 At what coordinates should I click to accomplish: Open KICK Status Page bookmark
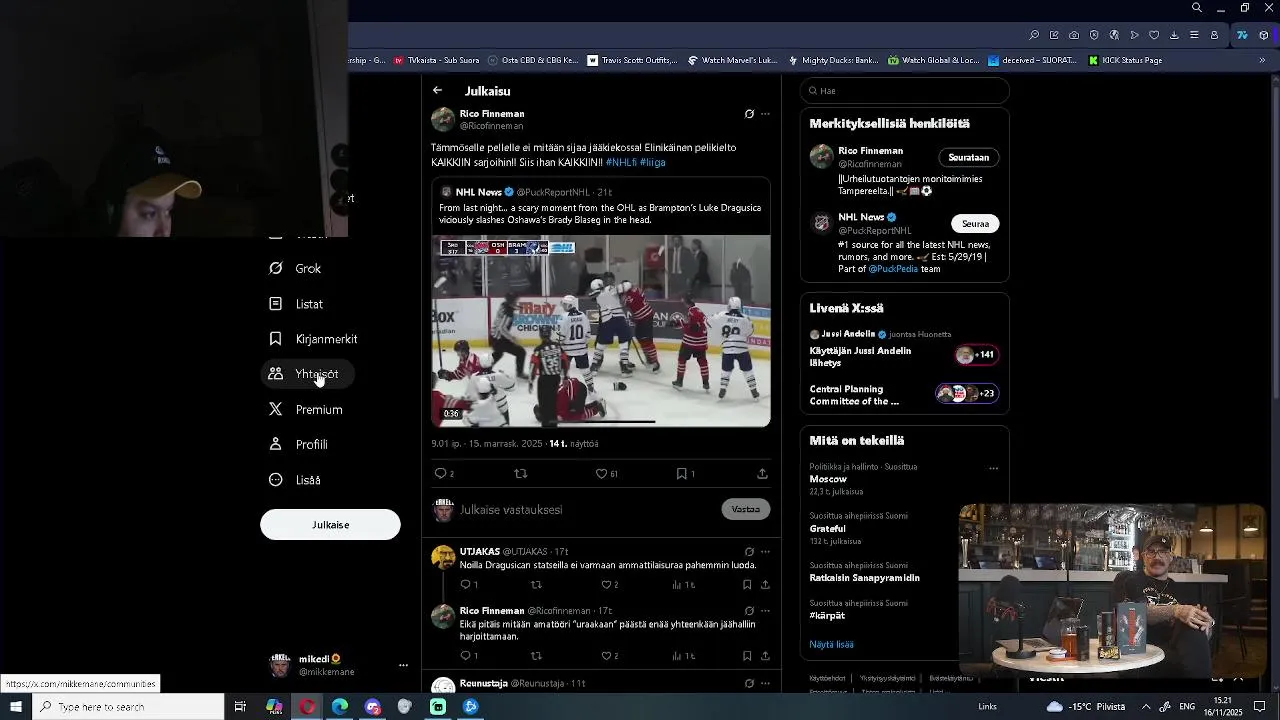(1123, 60)
